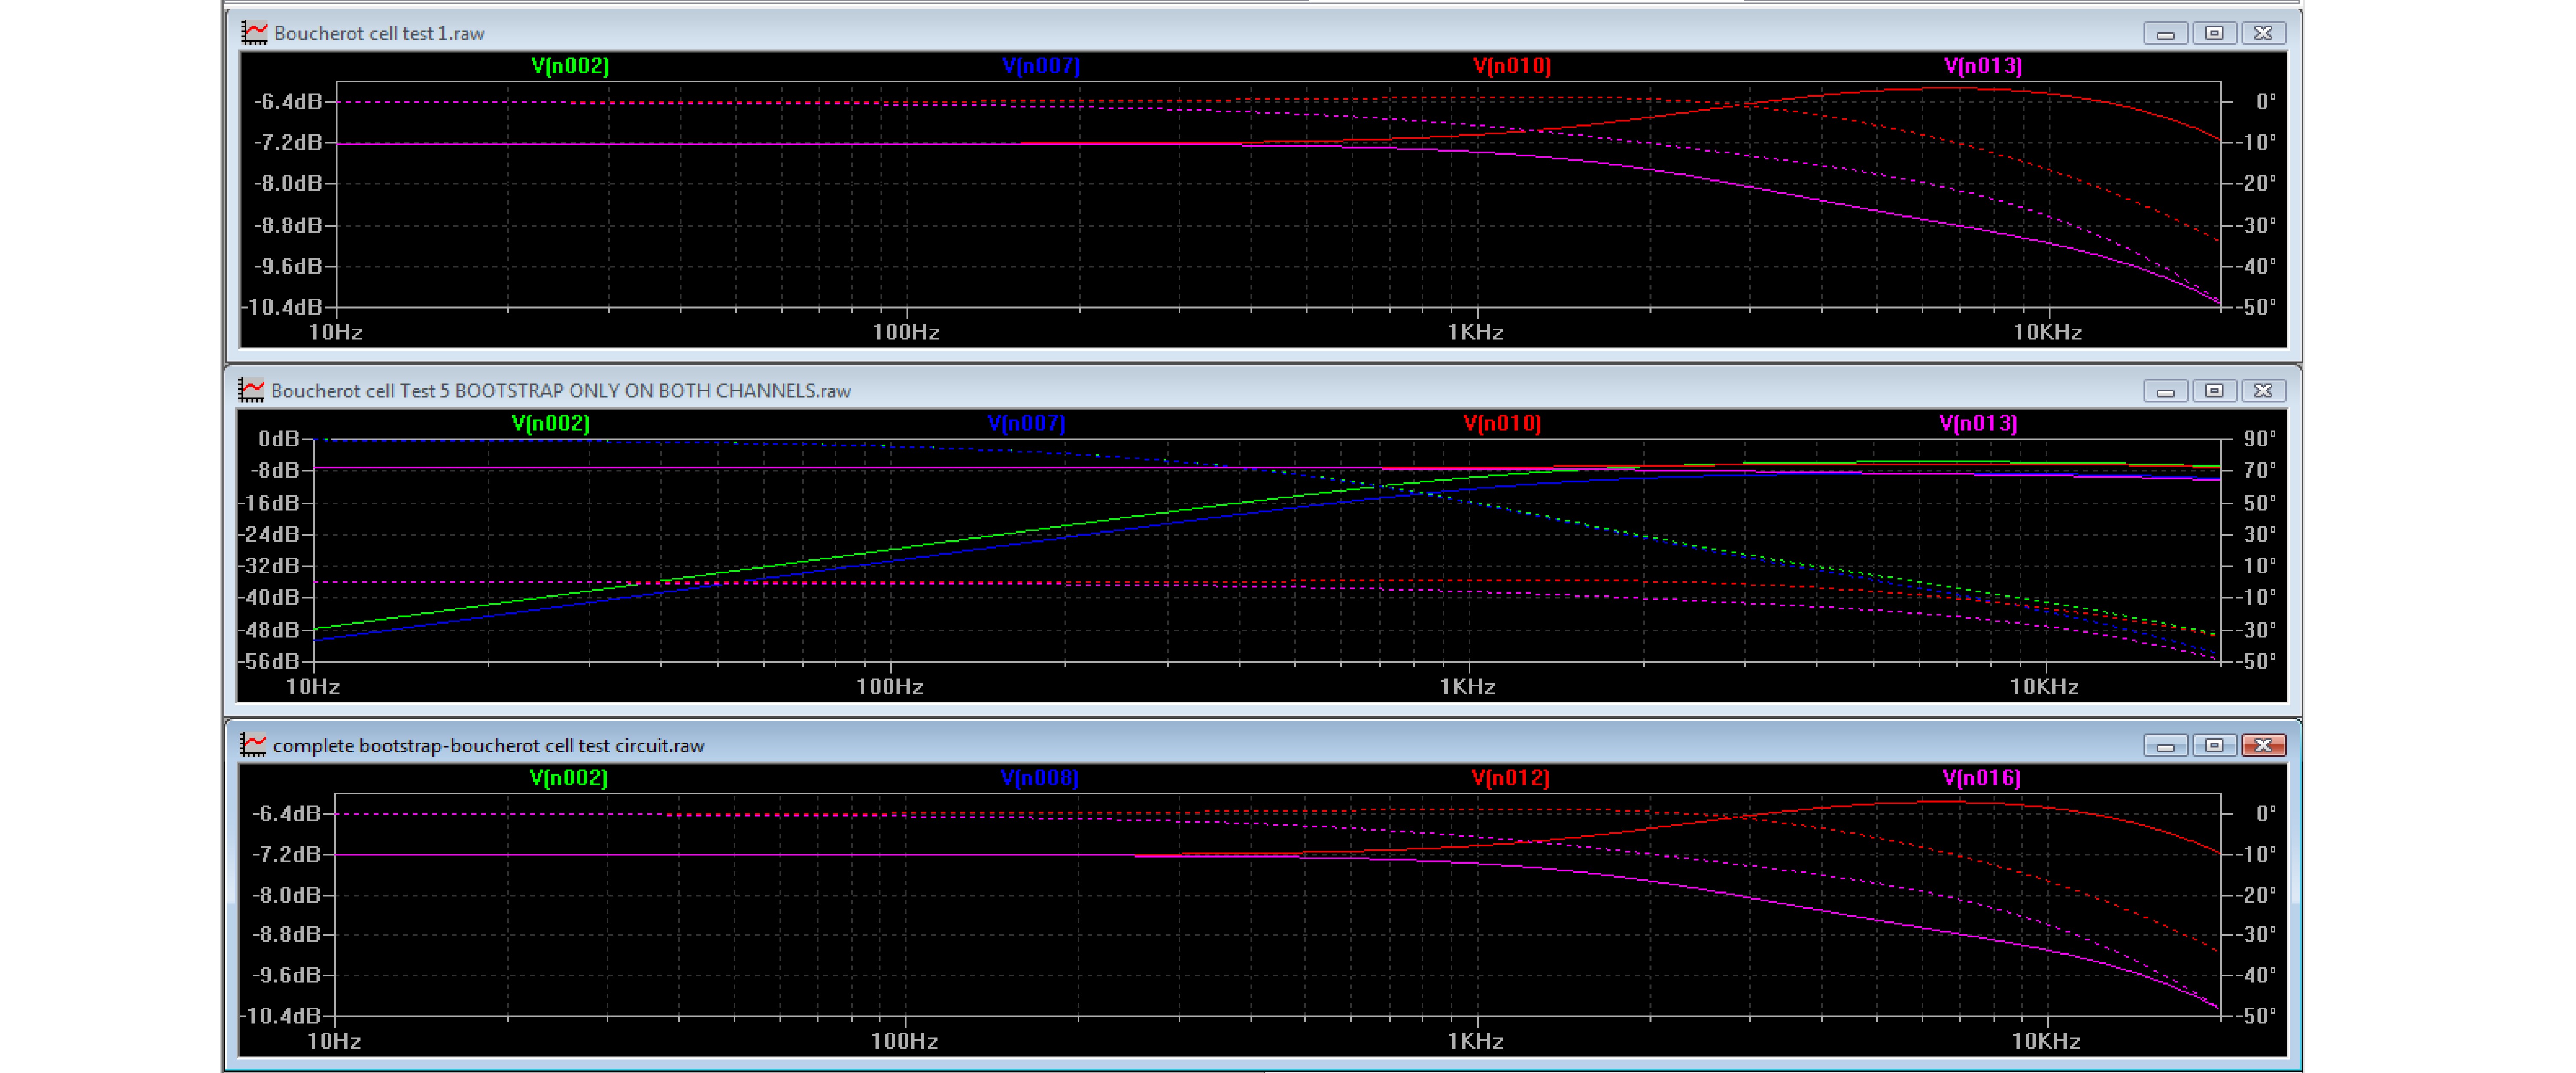This screenshot has height=1073, width=2576.
Task: Click 100Hz frequency label in Test 5 plot
Action: 890,687
